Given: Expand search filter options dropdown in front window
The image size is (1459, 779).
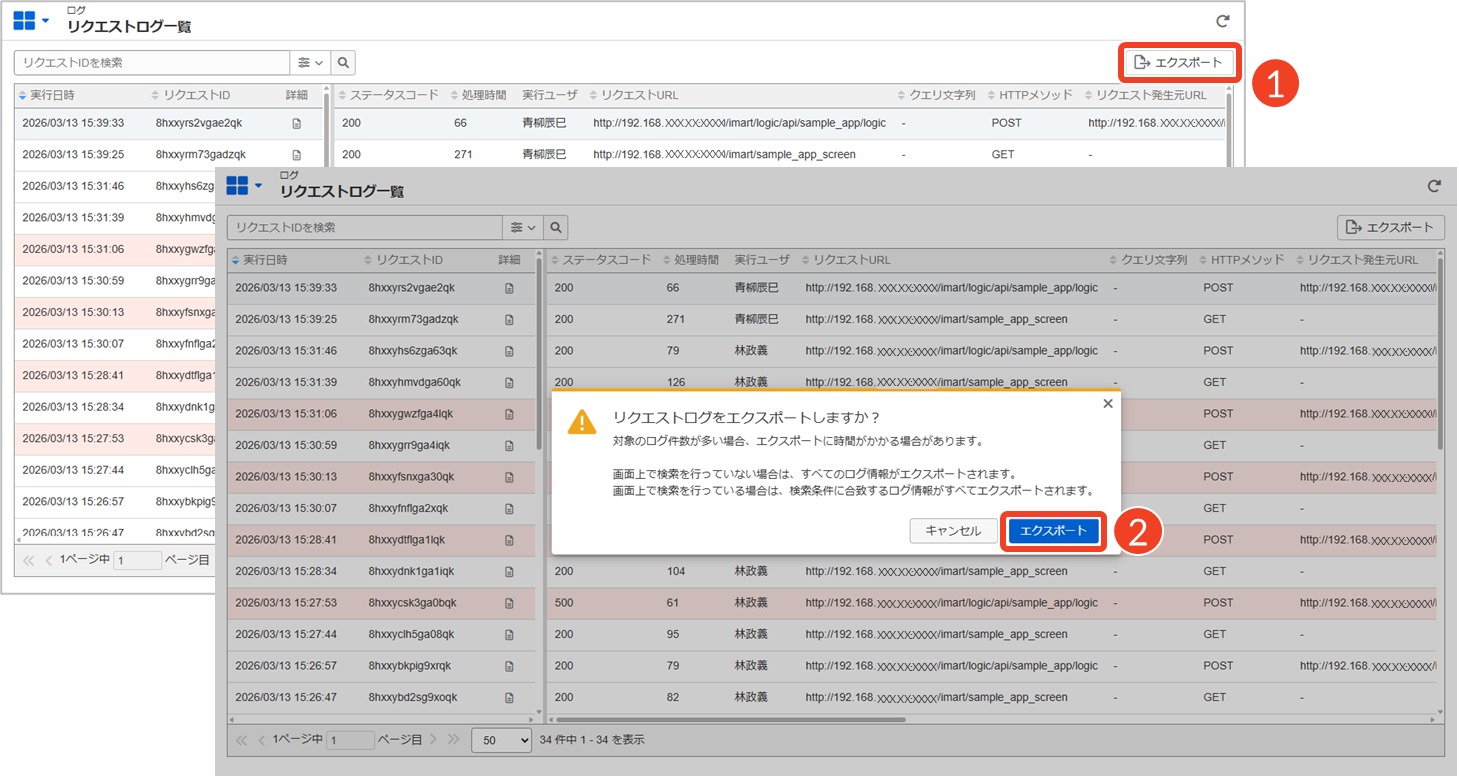Looking at the screenshot, I should tap(523, 228).
